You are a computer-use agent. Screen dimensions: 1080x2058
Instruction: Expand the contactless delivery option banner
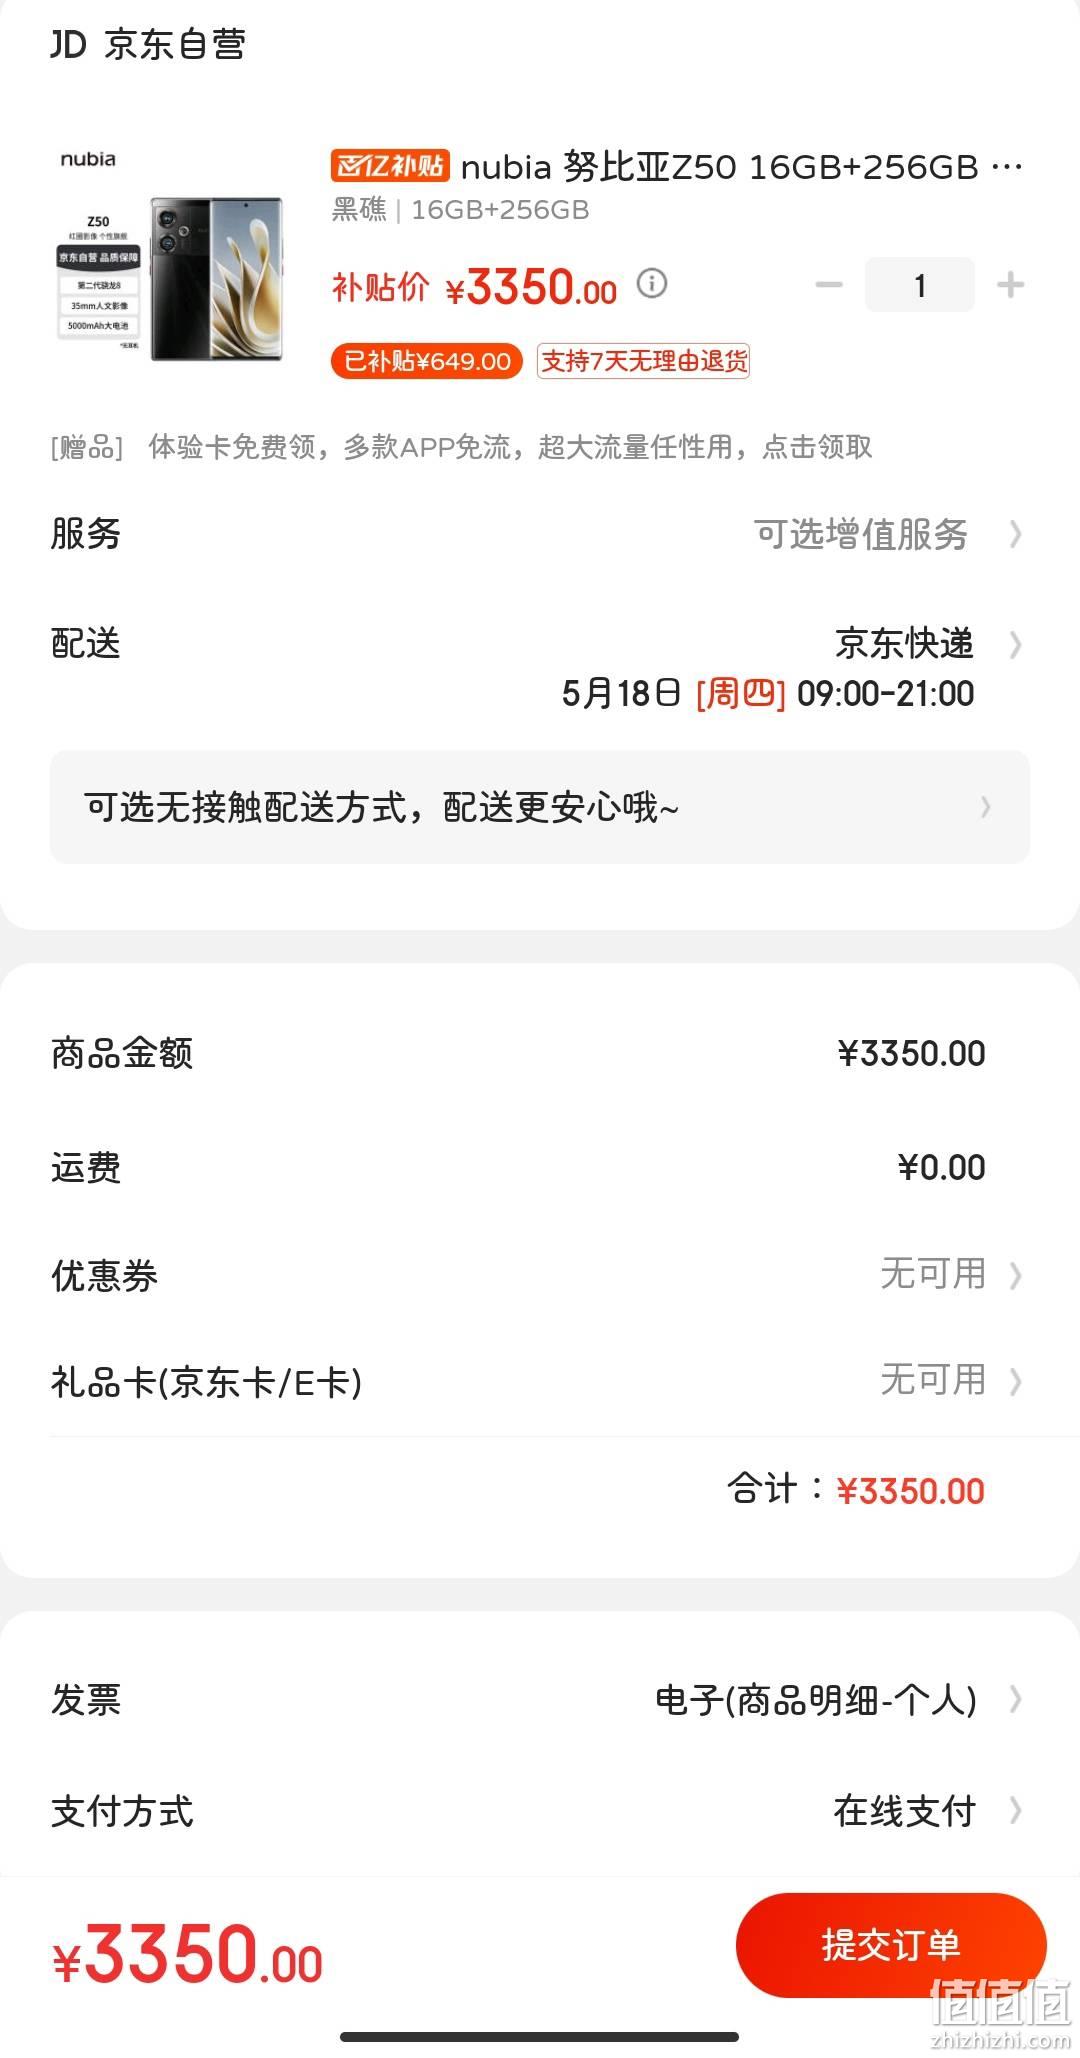coord(540,807)
